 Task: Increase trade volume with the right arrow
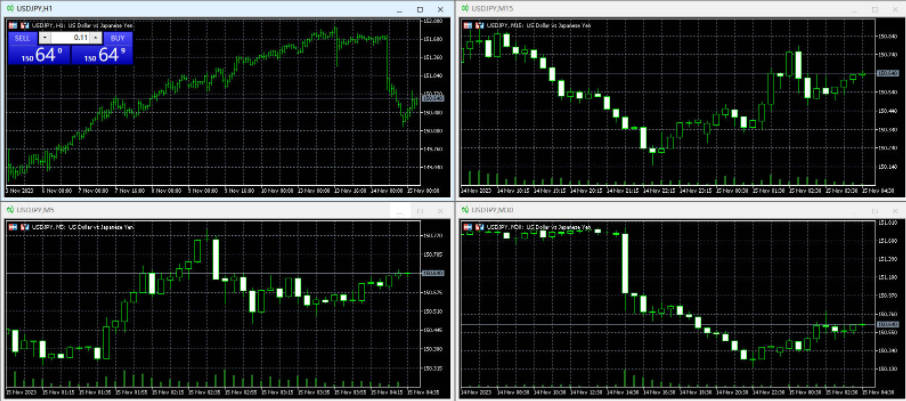click(96, 37)
